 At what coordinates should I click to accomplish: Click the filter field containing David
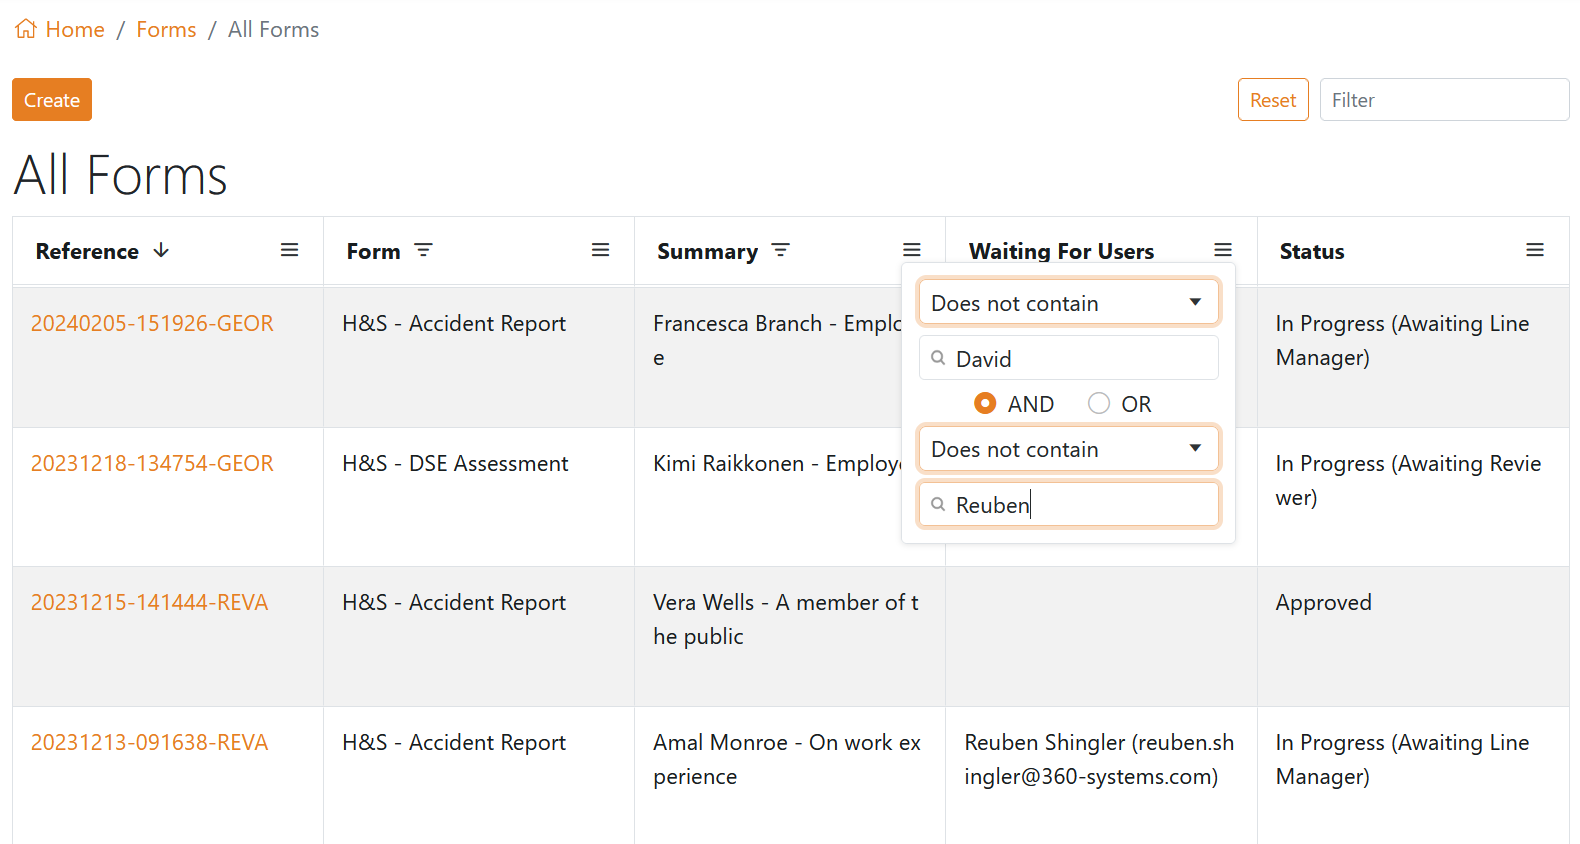1080,358
